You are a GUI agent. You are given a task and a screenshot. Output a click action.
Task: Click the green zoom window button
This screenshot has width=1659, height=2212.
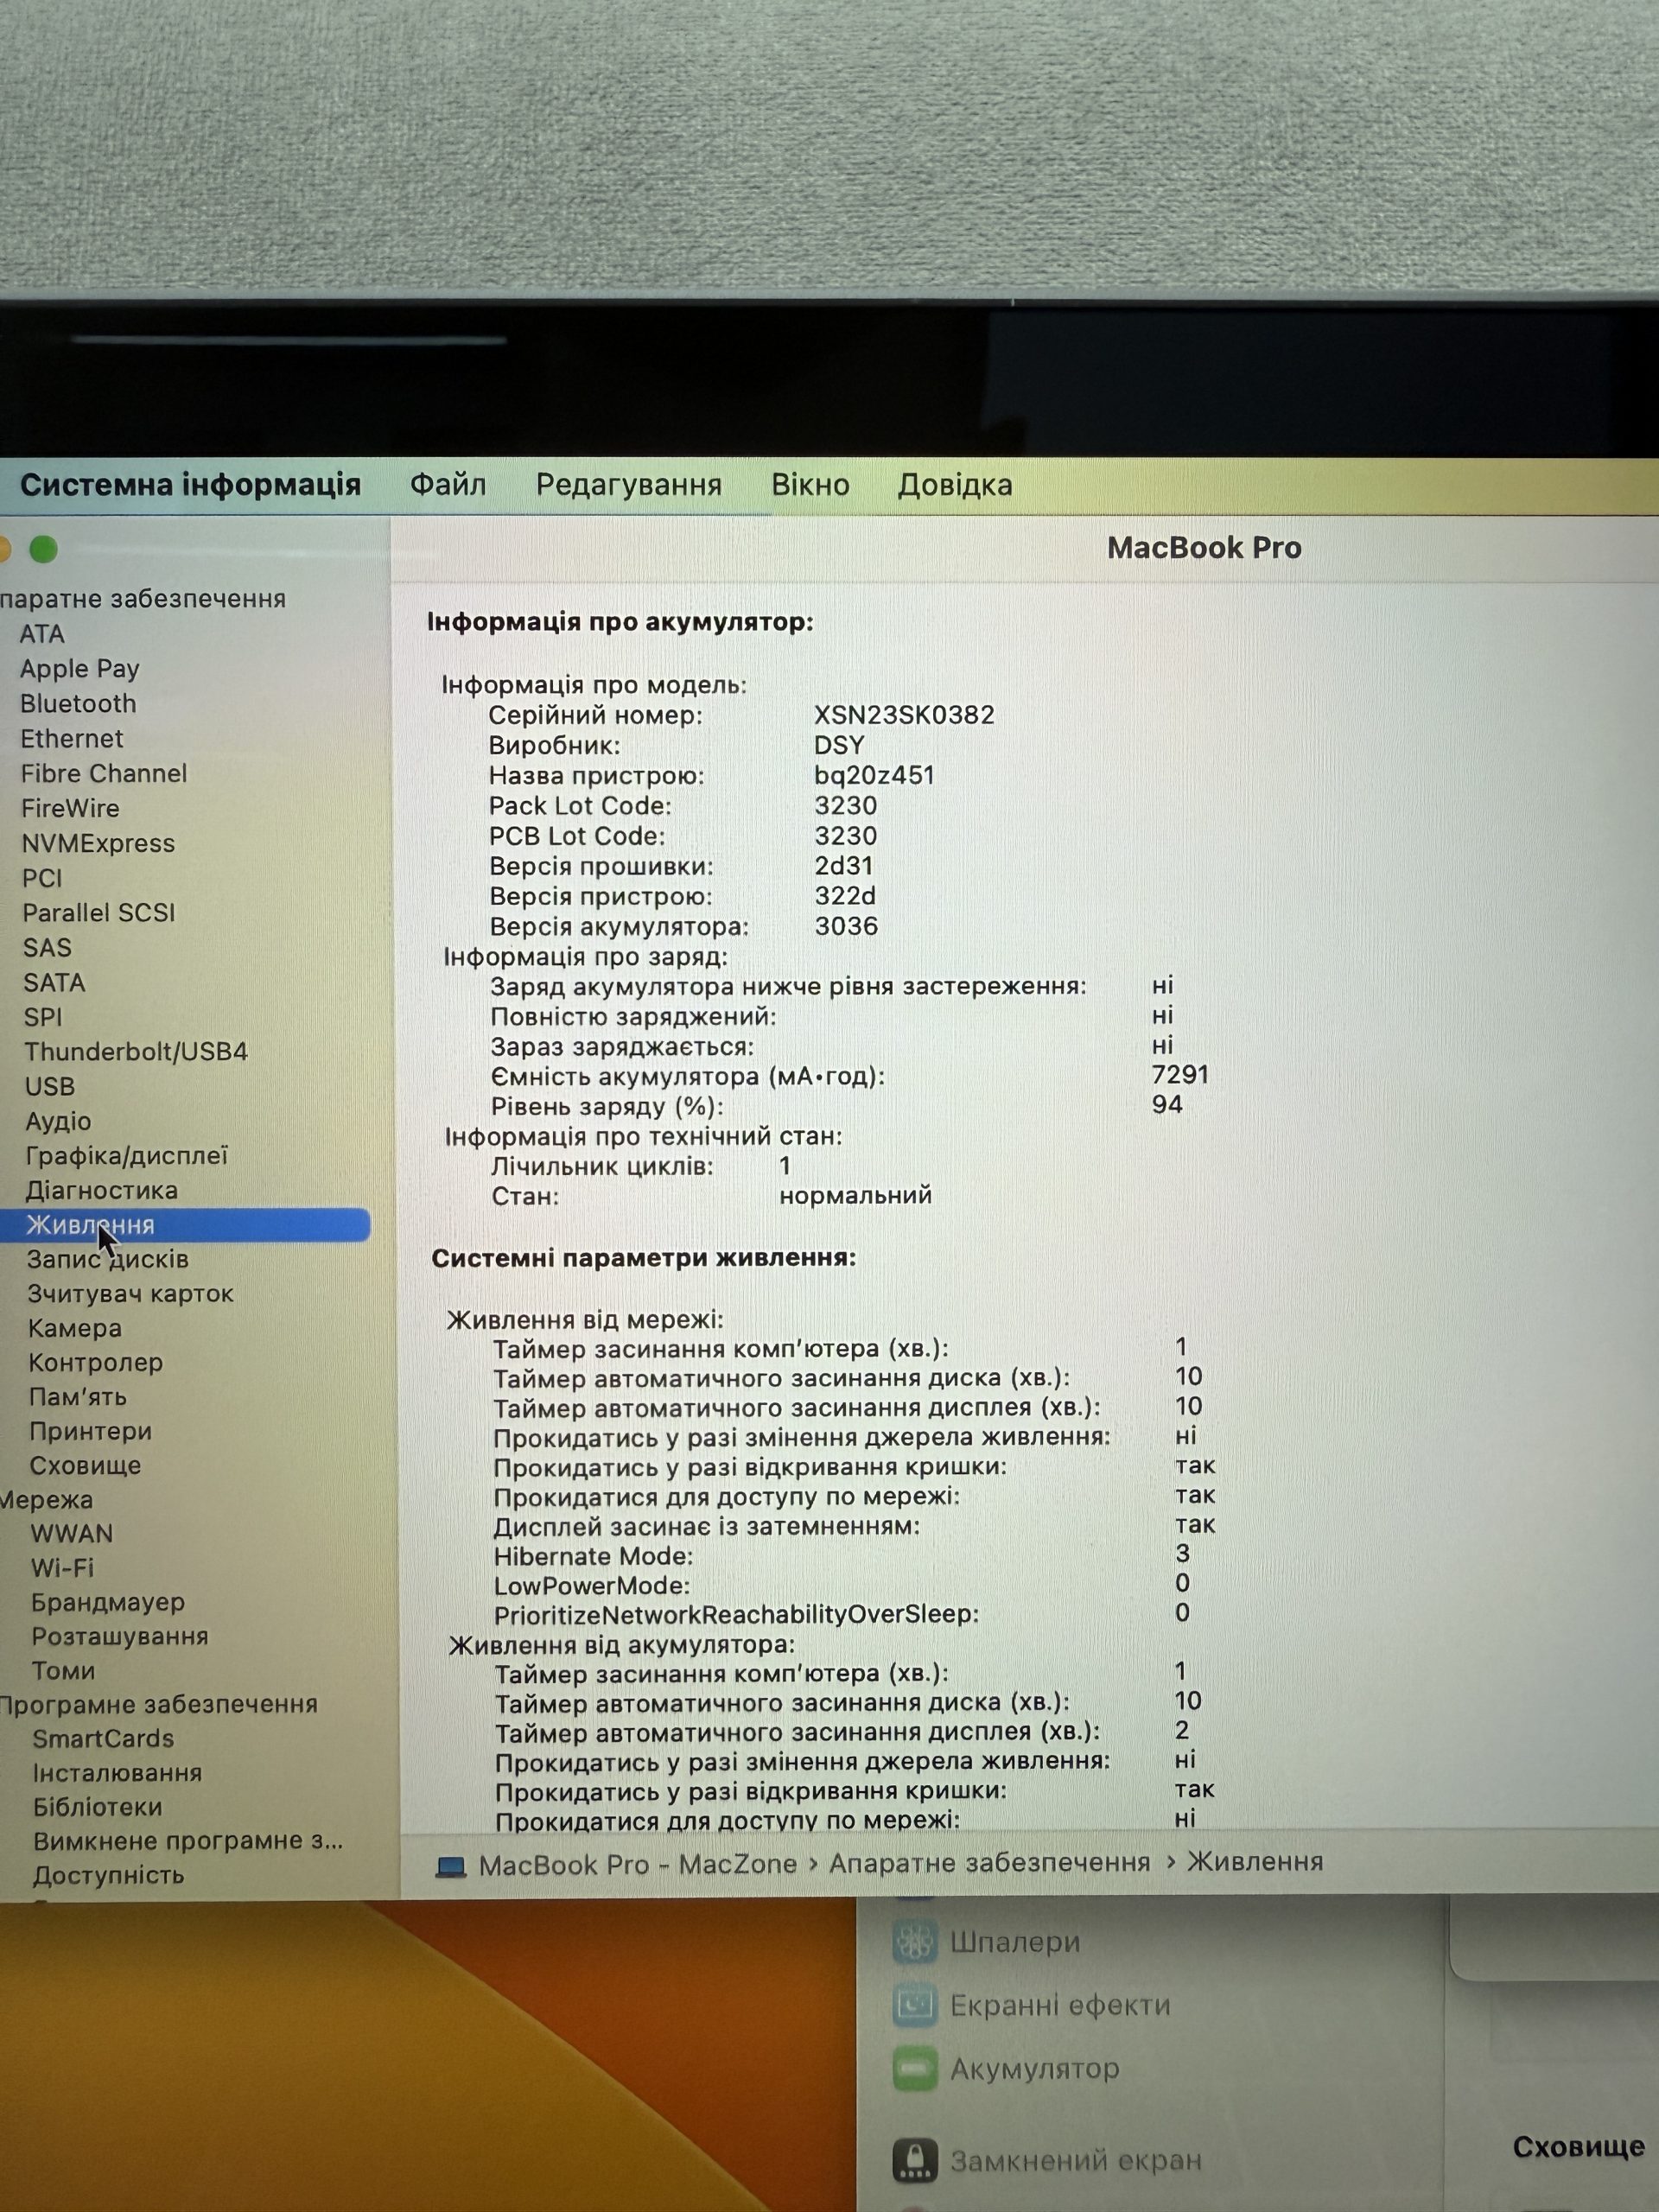coord(44,549)
